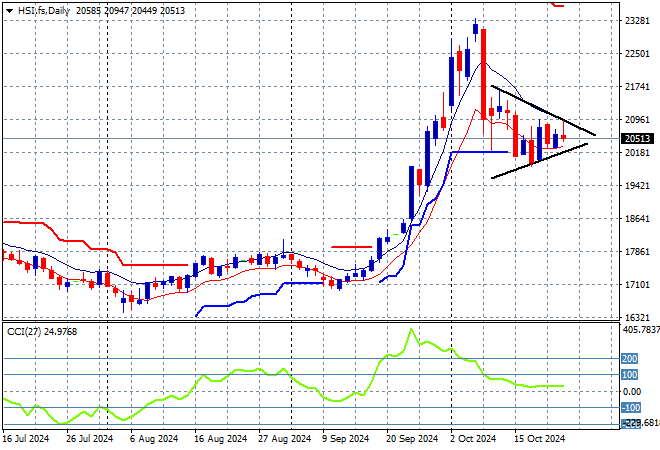Screen dimensions: 660x450
Task: Select the price axis label 21741
Action: point(637,87)
